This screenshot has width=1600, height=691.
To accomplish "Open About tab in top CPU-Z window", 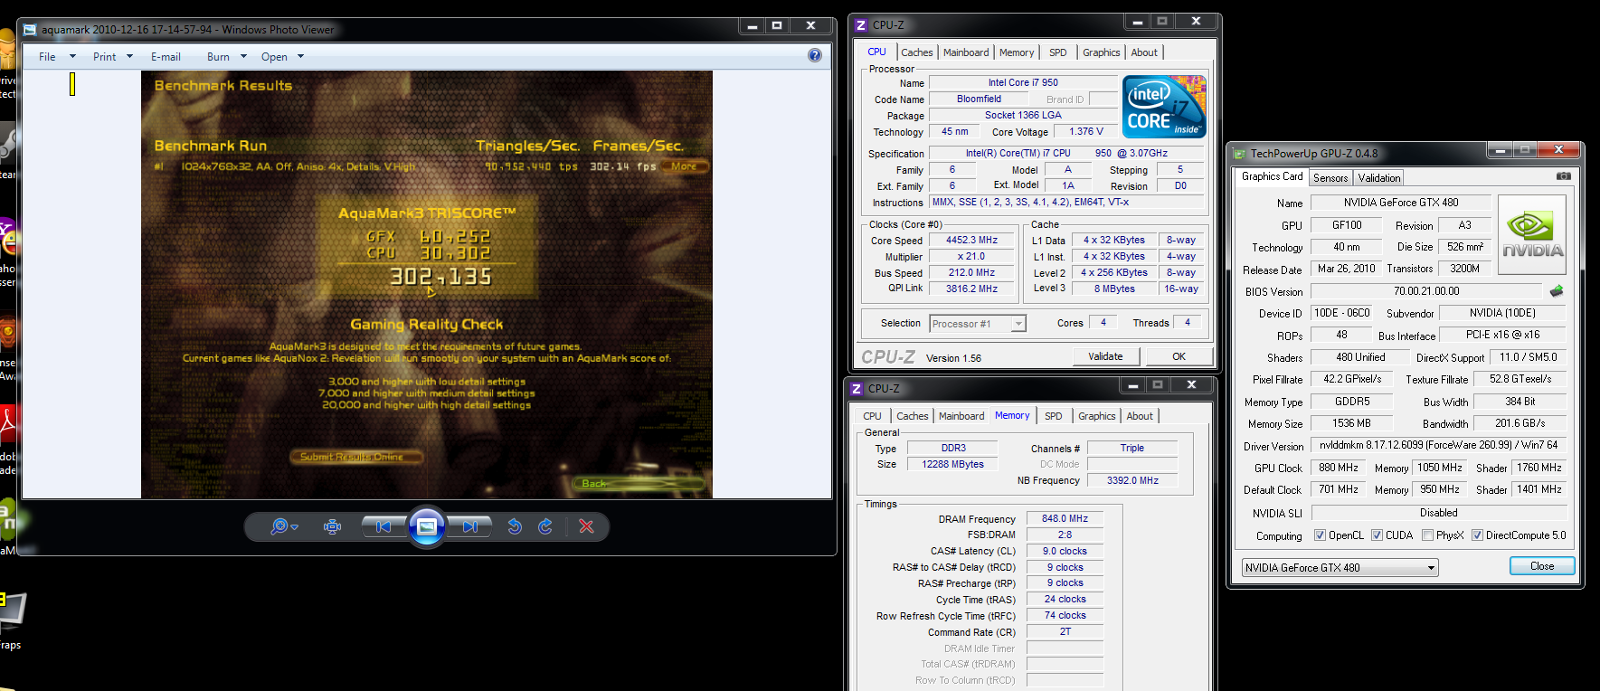I will (1144, 53).
